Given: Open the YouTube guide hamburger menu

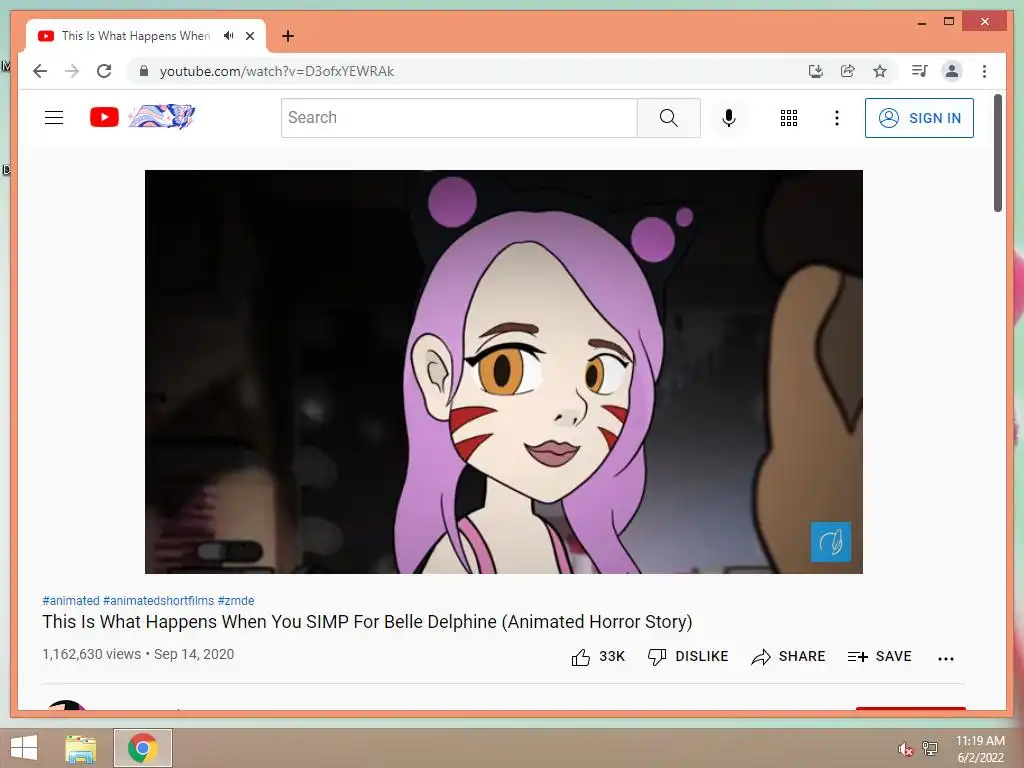Looking at the screenshot, I should pyautogui.click(x=54, y=118).
